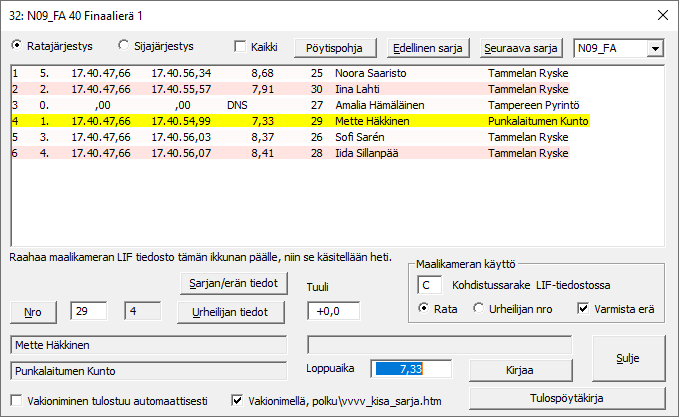Select Iida Sillanpää row
The width and height of the screenshot is (679, 417).
pyautogui.click(x=300, y=153)
